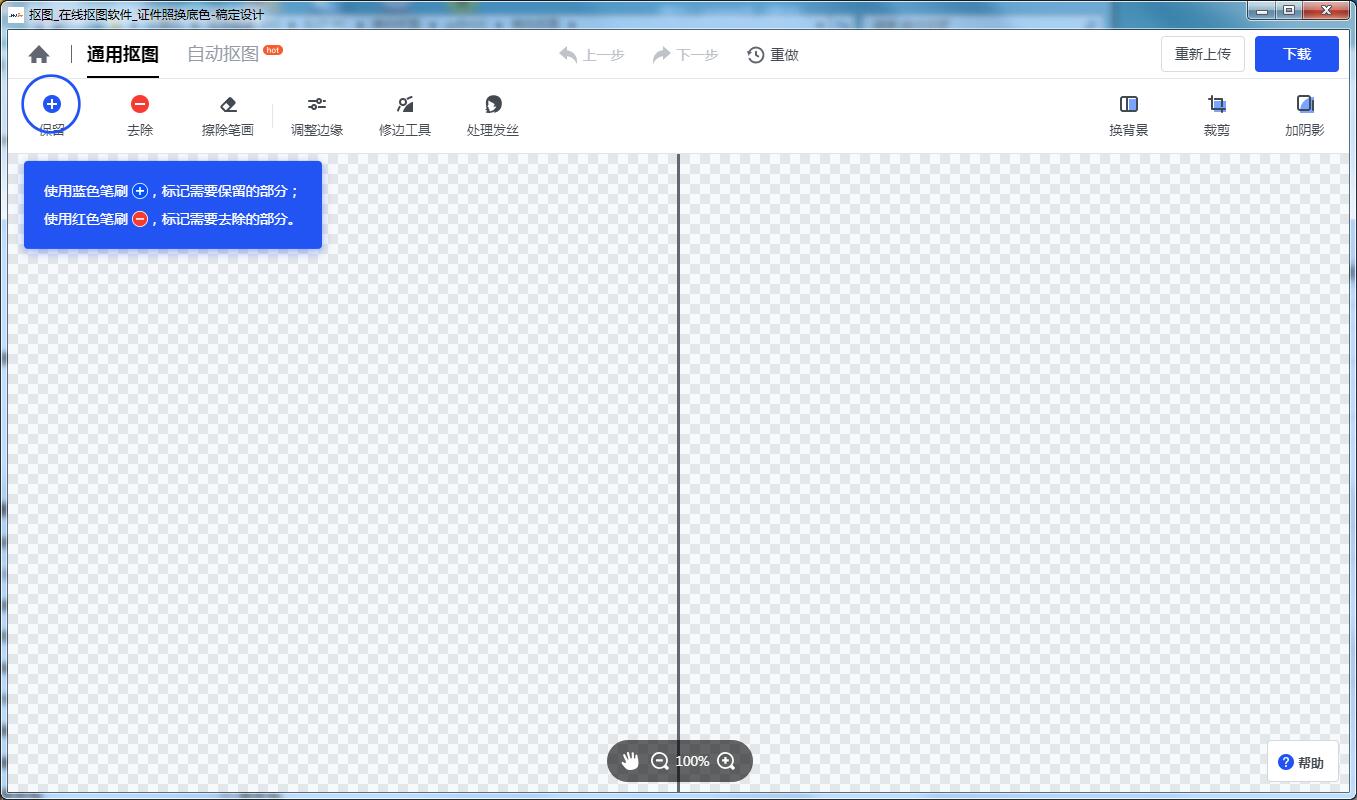This screenshot has width=1357, height=800.
Task: Choose the 擦除笔画 eraser tool
Action: coord(228,114)
